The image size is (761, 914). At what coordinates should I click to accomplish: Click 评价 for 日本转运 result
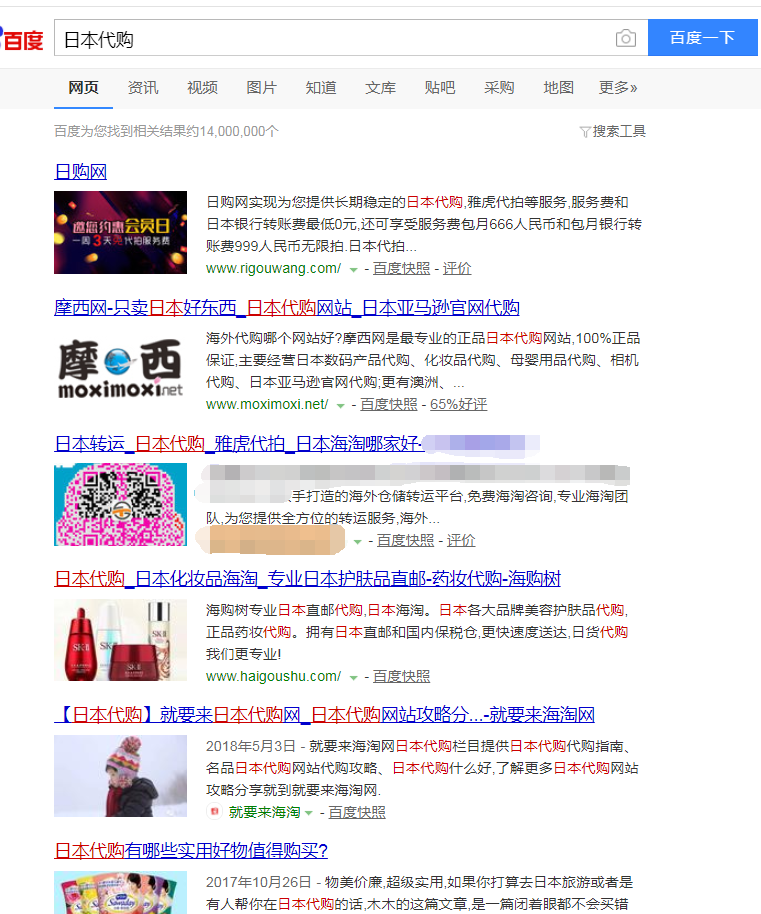pyautogui.click(x=461, y=540)
